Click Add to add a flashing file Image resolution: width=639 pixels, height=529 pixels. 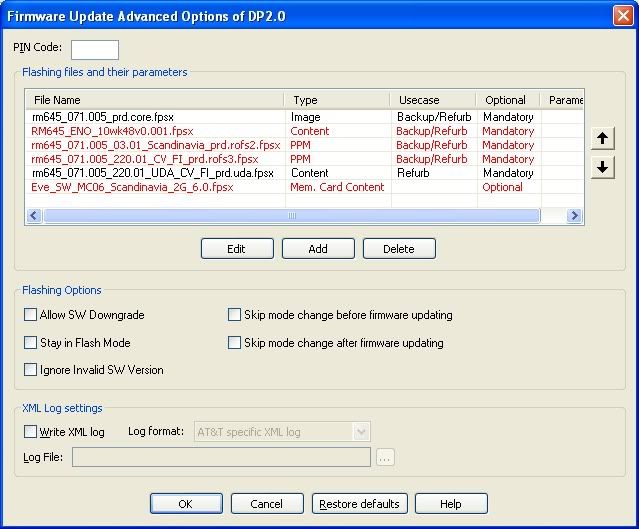(318, 249)
